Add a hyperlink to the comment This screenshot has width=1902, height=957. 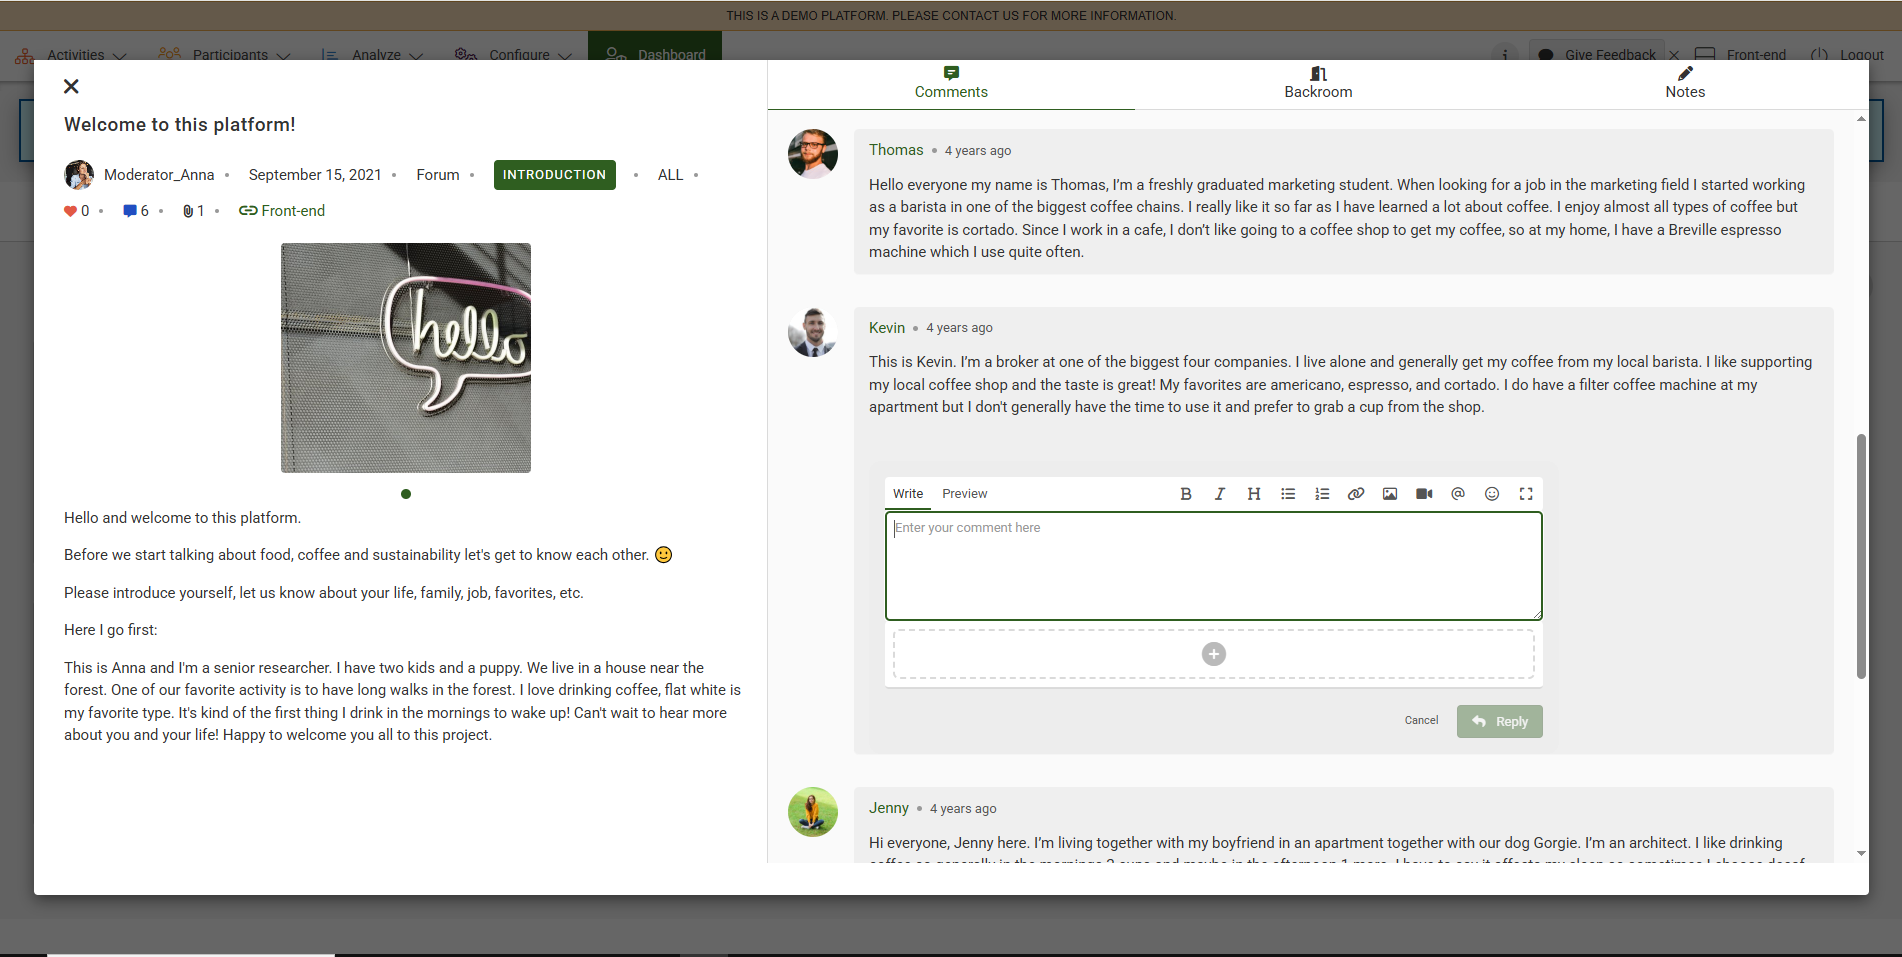pos(1356,494)
